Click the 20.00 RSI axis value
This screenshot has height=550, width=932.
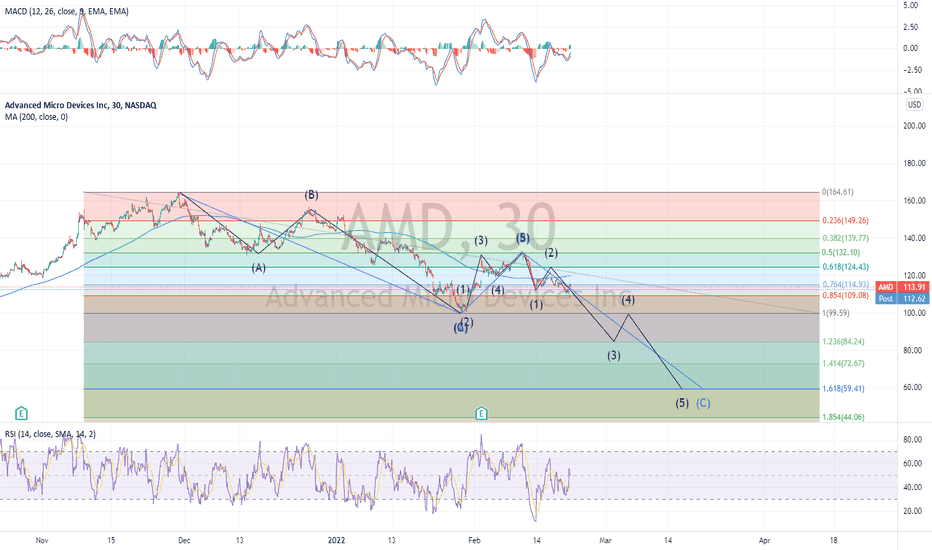point(912,511)
